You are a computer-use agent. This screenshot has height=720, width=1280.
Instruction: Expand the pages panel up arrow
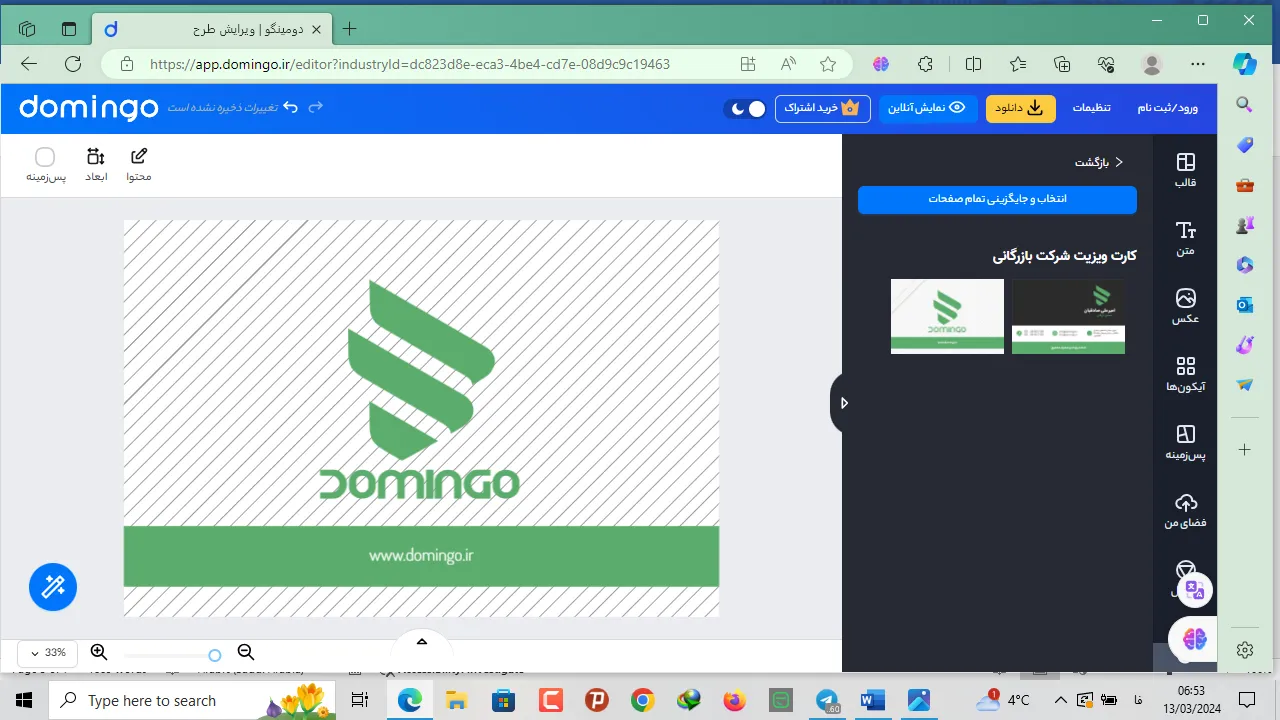point(422,642)
